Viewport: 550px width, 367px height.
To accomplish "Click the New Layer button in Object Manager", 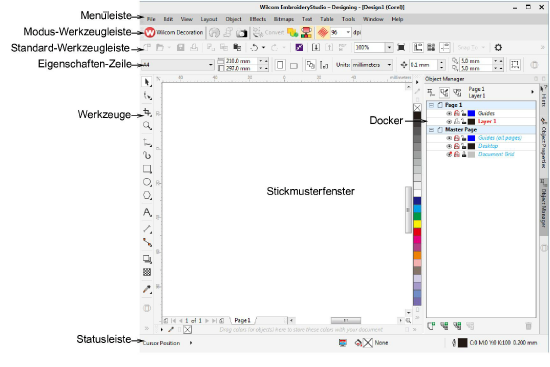I will (x=431, y=326).
